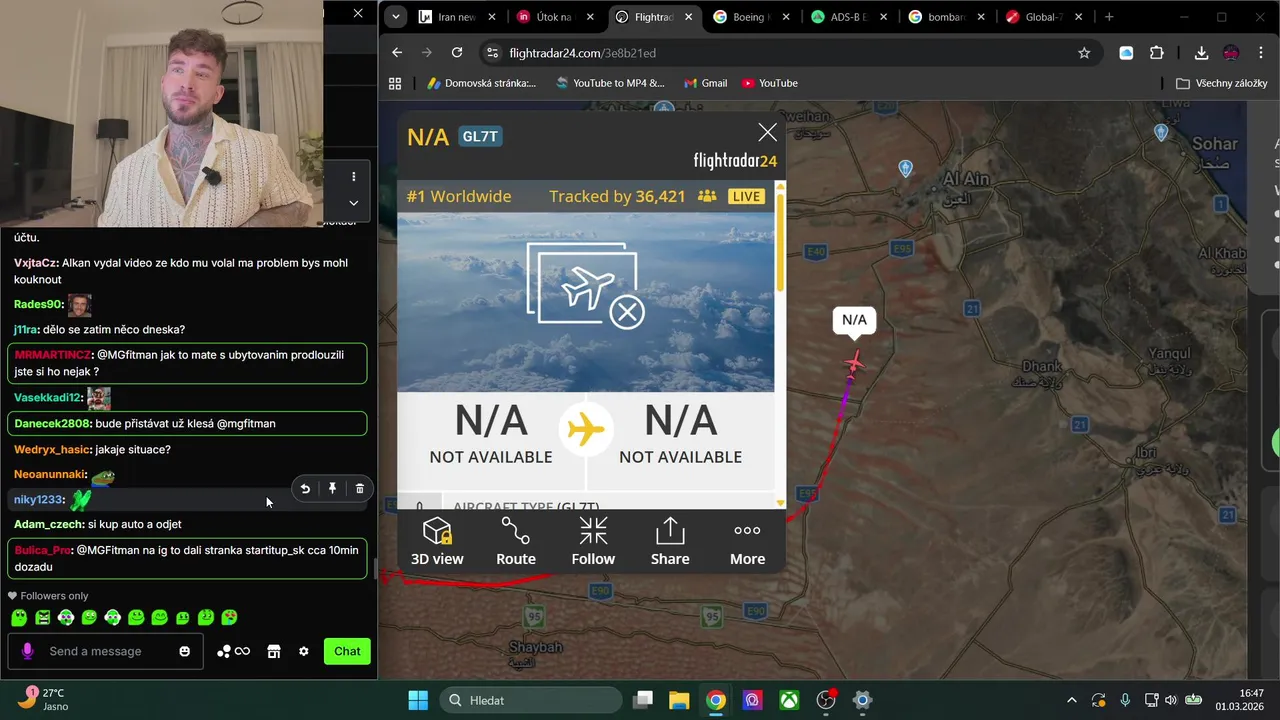Click the first green blob emote
1280x720 pixels.
click(x=19, y=618)
